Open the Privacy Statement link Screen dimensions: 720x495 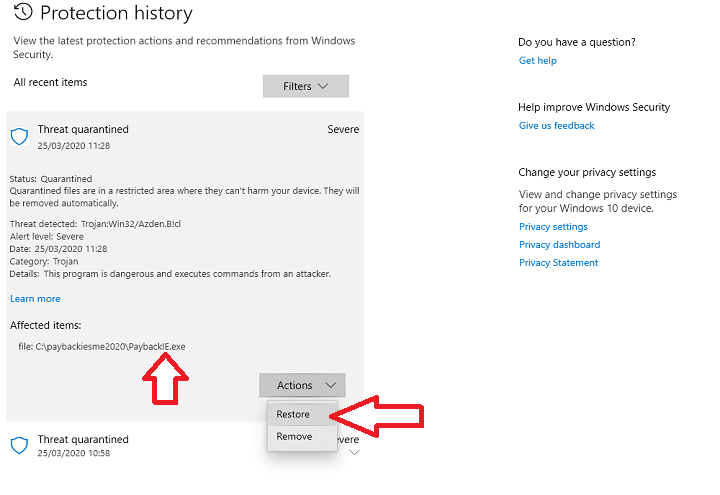pyautogui.click(x=558, y=263)
